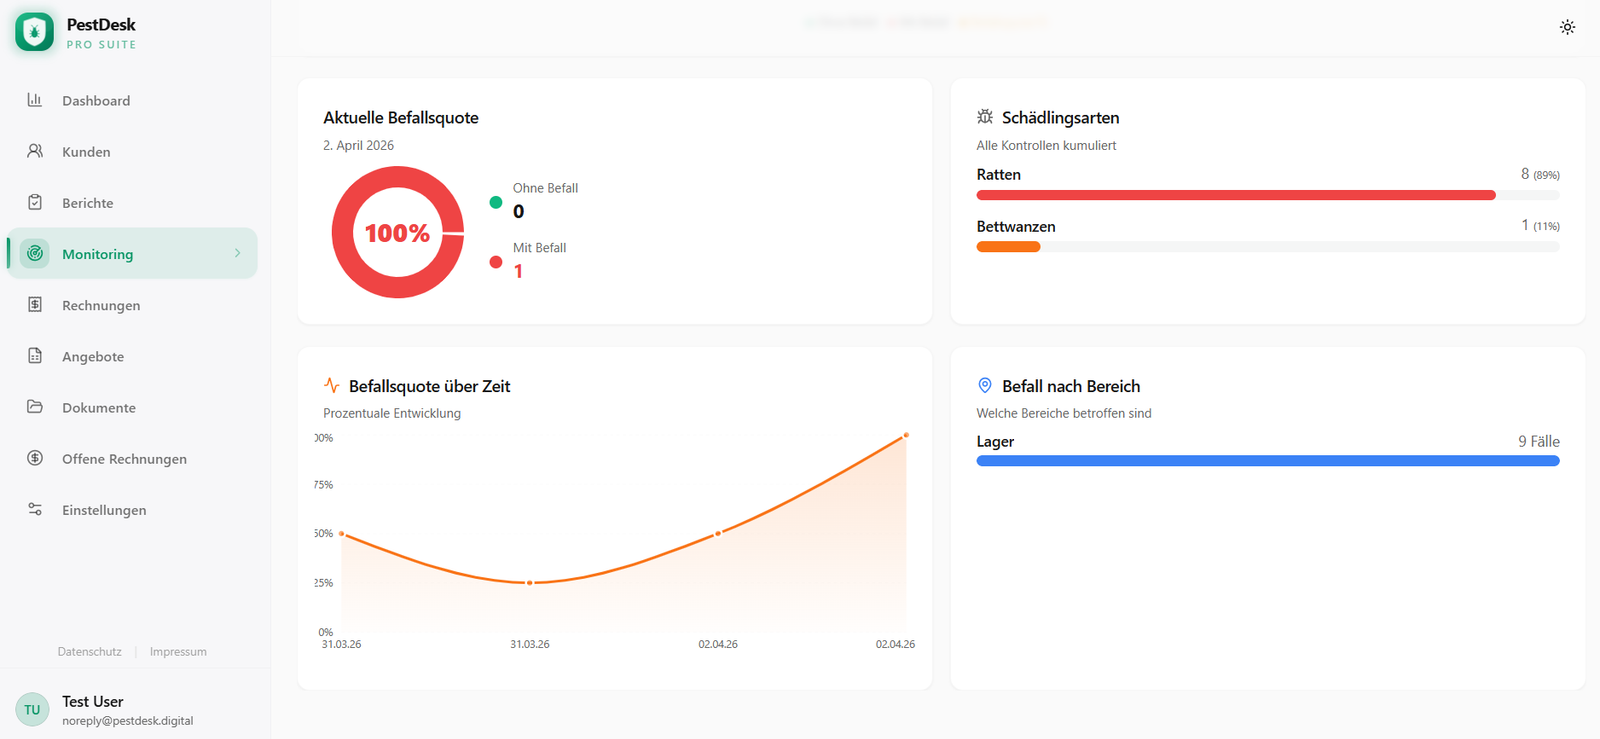
Task: Open the Impressum link
Action: pyautogui.click(x=178, y=652)
